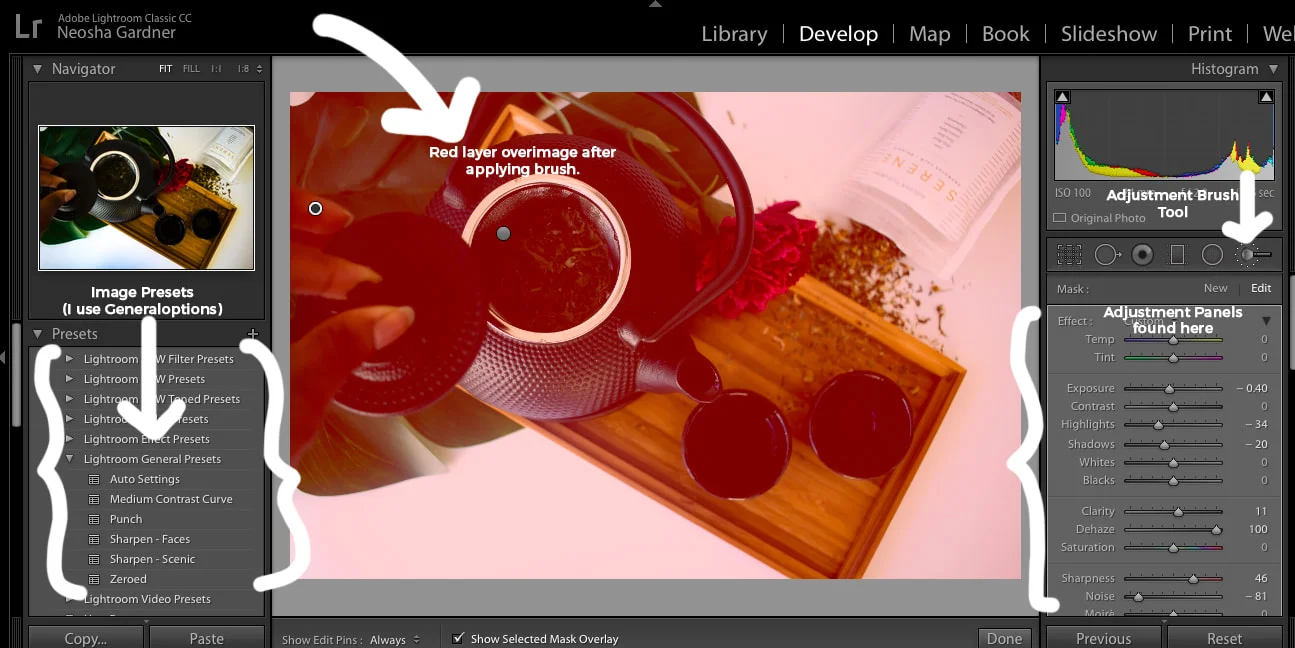Screen dimensions: 1295x648
Task: Open the Book module
Action: pyautogui.click(x=1005, y=33)
